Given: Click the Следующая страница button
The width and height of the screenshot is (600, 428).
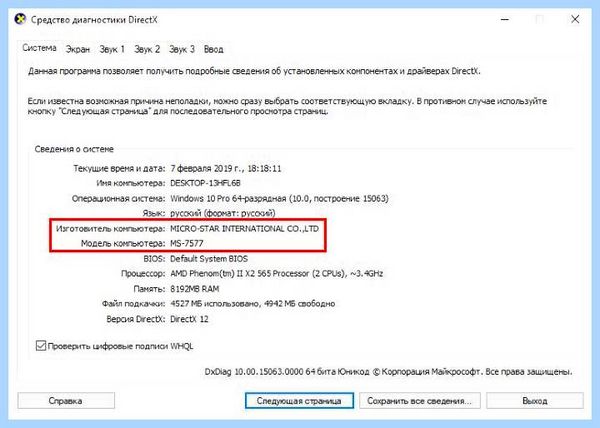Looking at the screenshot, I should point(299,400).
